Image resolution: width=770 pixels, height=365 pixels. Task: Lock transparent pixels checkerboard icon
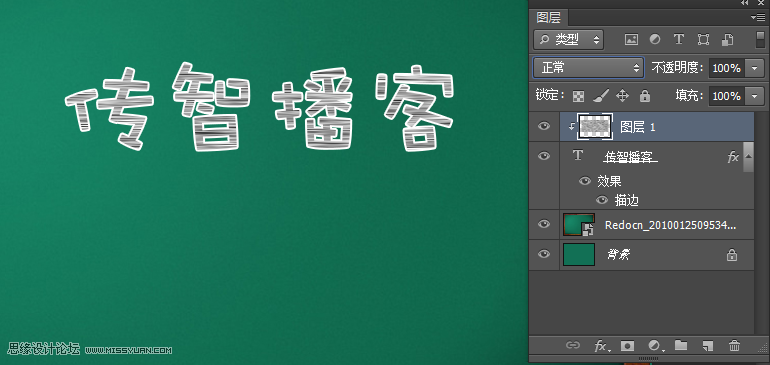578,96
